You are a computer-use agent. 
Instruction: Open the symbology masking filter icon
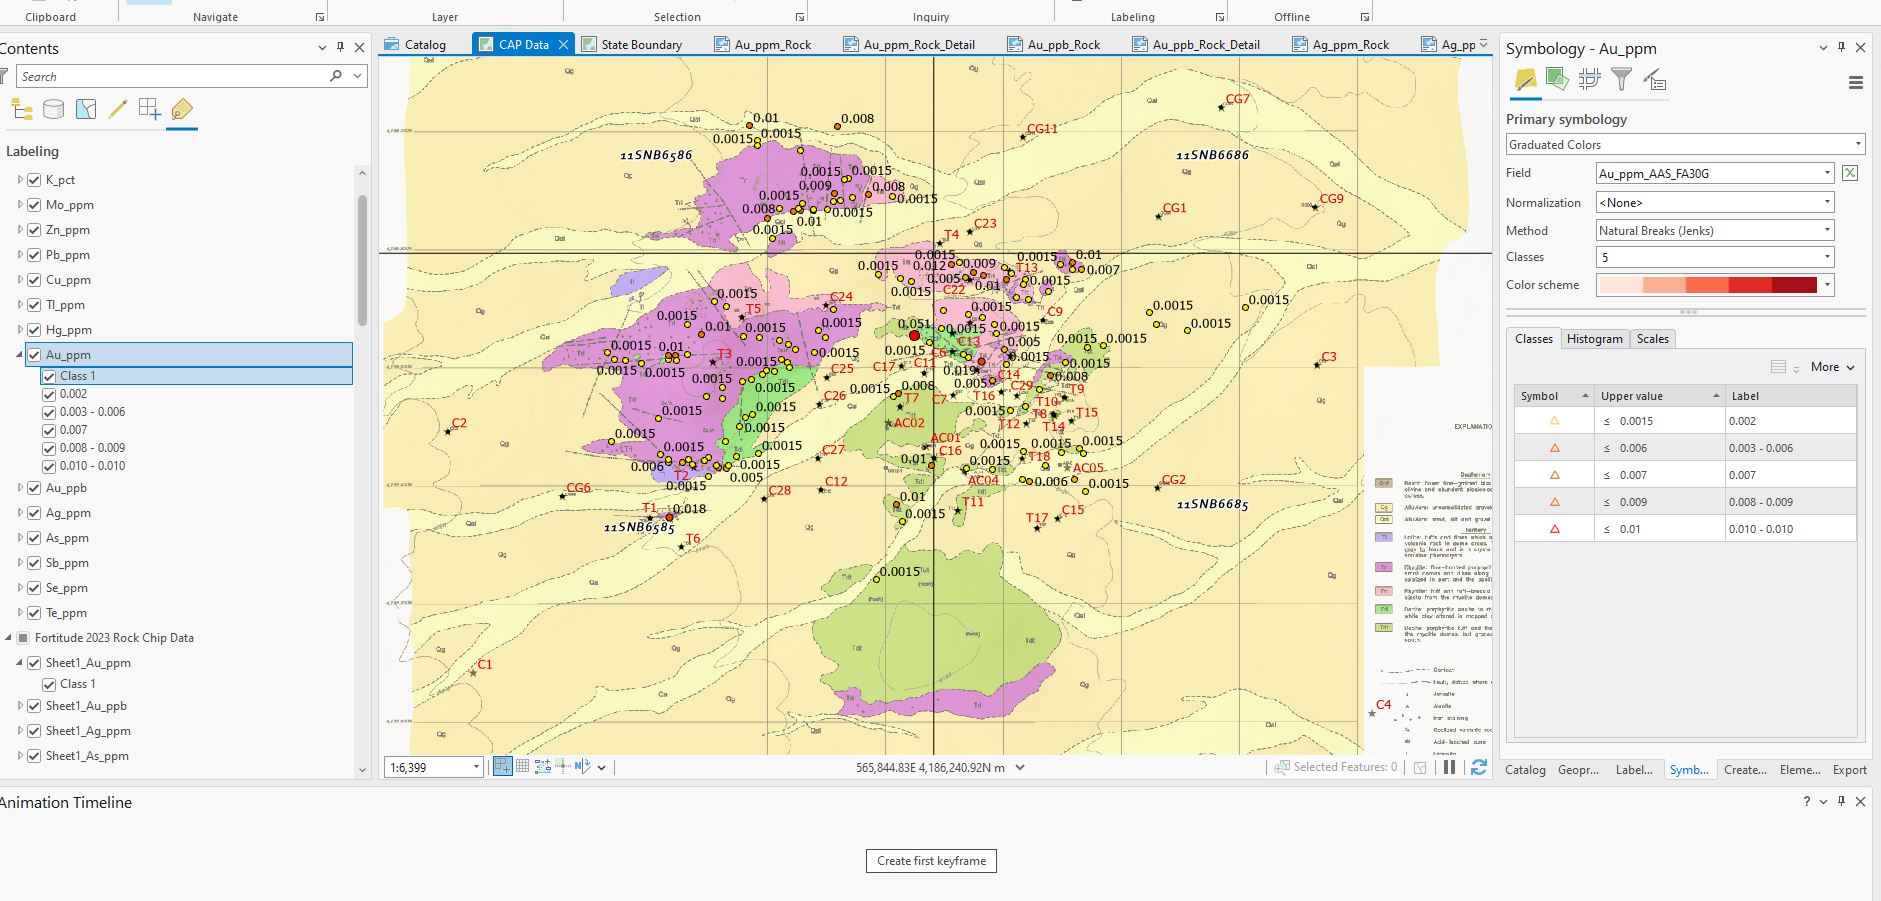(1622, 80)
